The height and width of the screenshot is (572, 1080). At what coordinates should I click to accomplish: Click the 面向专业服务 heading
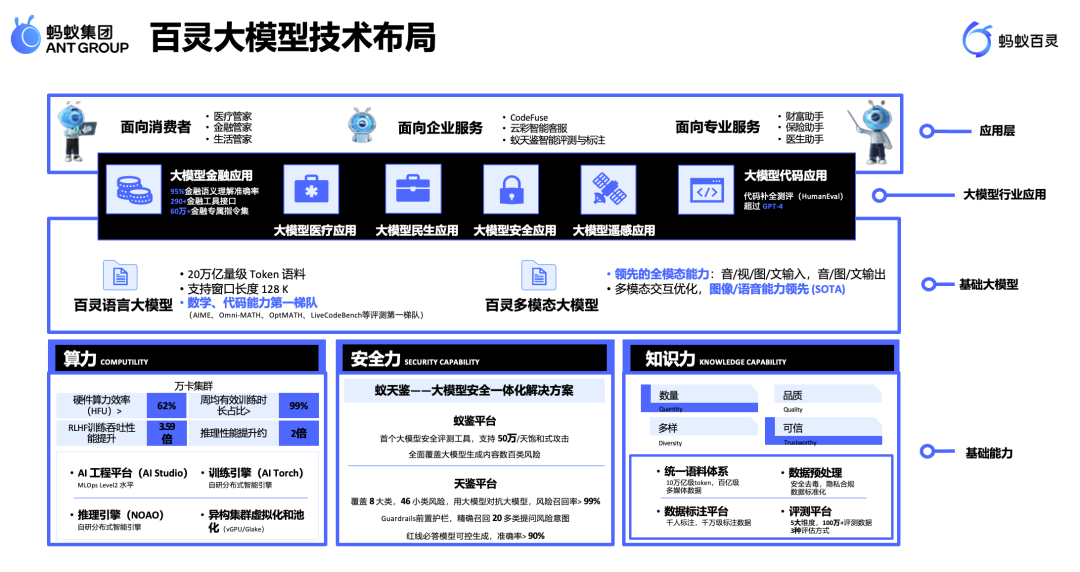tap(718, 127)
